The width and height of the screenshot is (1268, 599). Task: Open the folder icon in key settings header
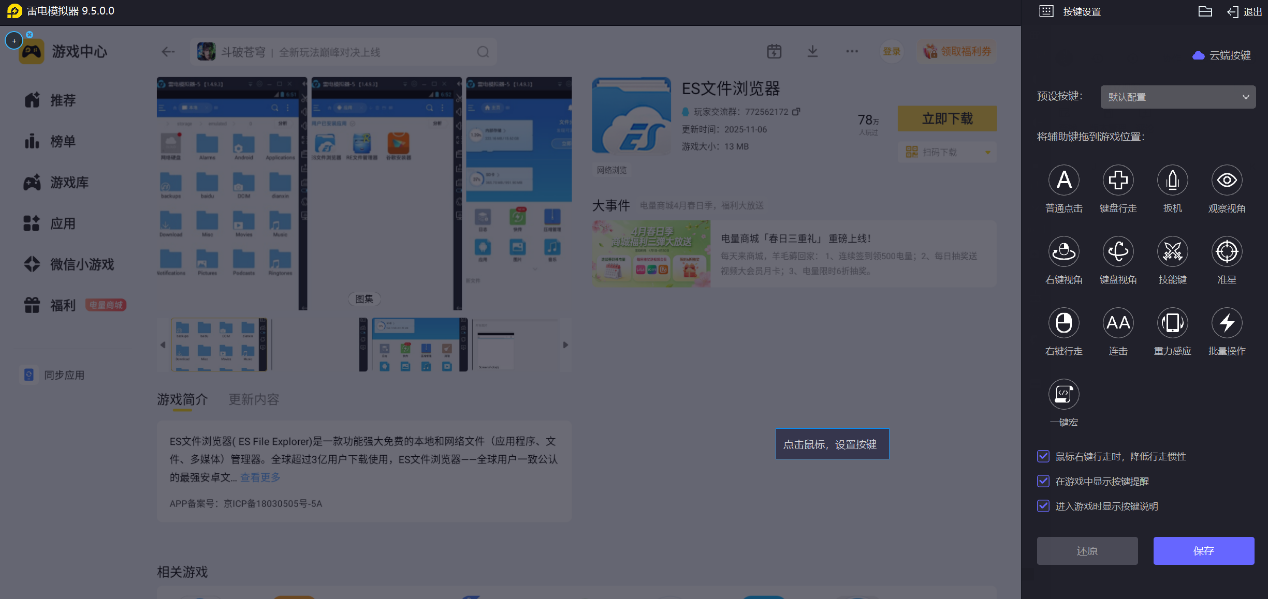coord(1205,11)
